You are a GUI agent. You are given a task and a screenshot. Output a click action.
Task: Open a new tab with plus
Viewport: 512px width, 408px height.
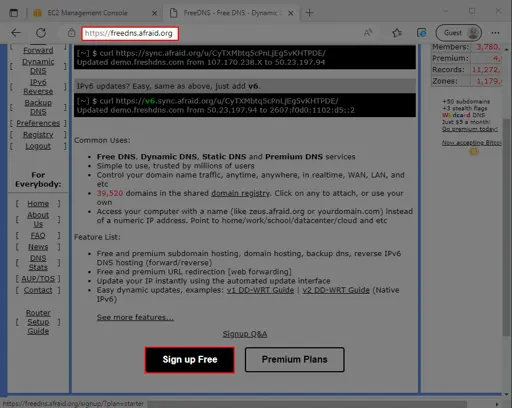coord(309,13)
